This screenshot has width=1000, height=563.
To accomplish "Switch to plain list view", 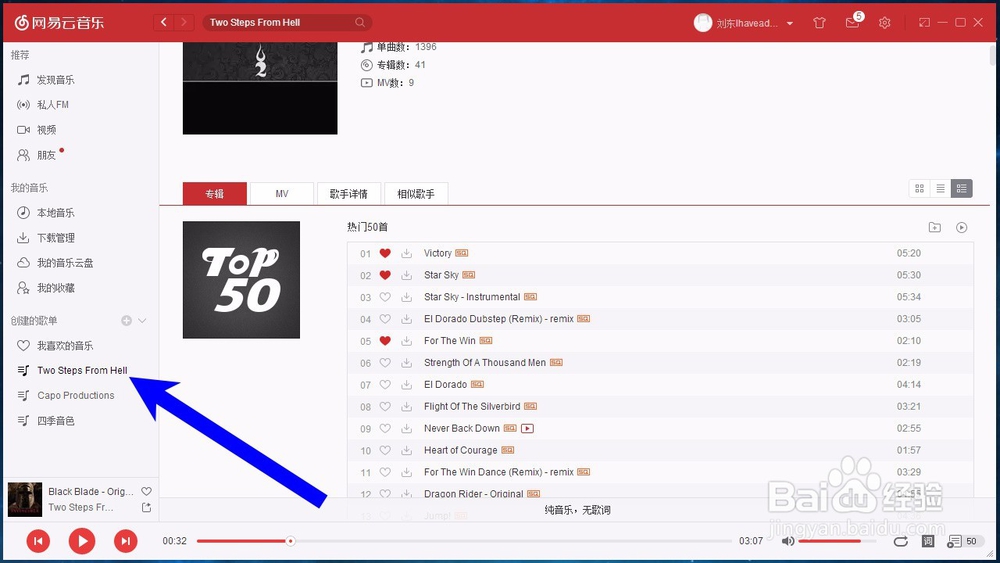I will pyautogui.click(x=941, y=188).
